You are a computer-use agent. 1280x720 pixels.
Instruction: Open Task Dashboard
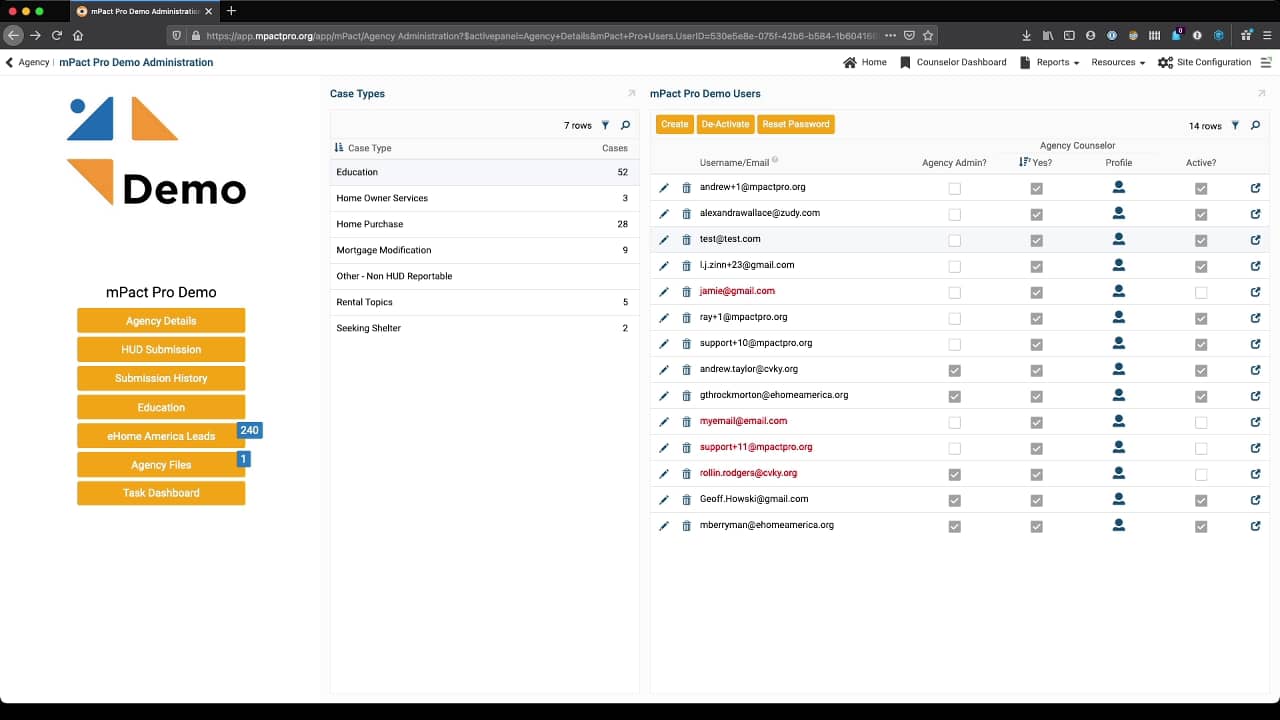161,493
